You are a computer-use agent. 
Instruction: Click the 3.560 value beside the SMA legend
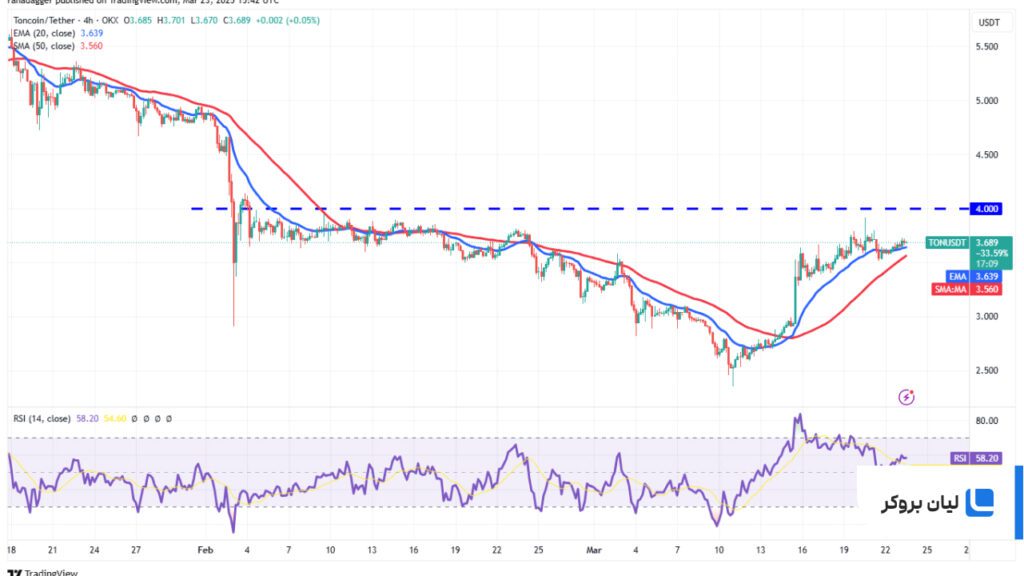[91, 46]
